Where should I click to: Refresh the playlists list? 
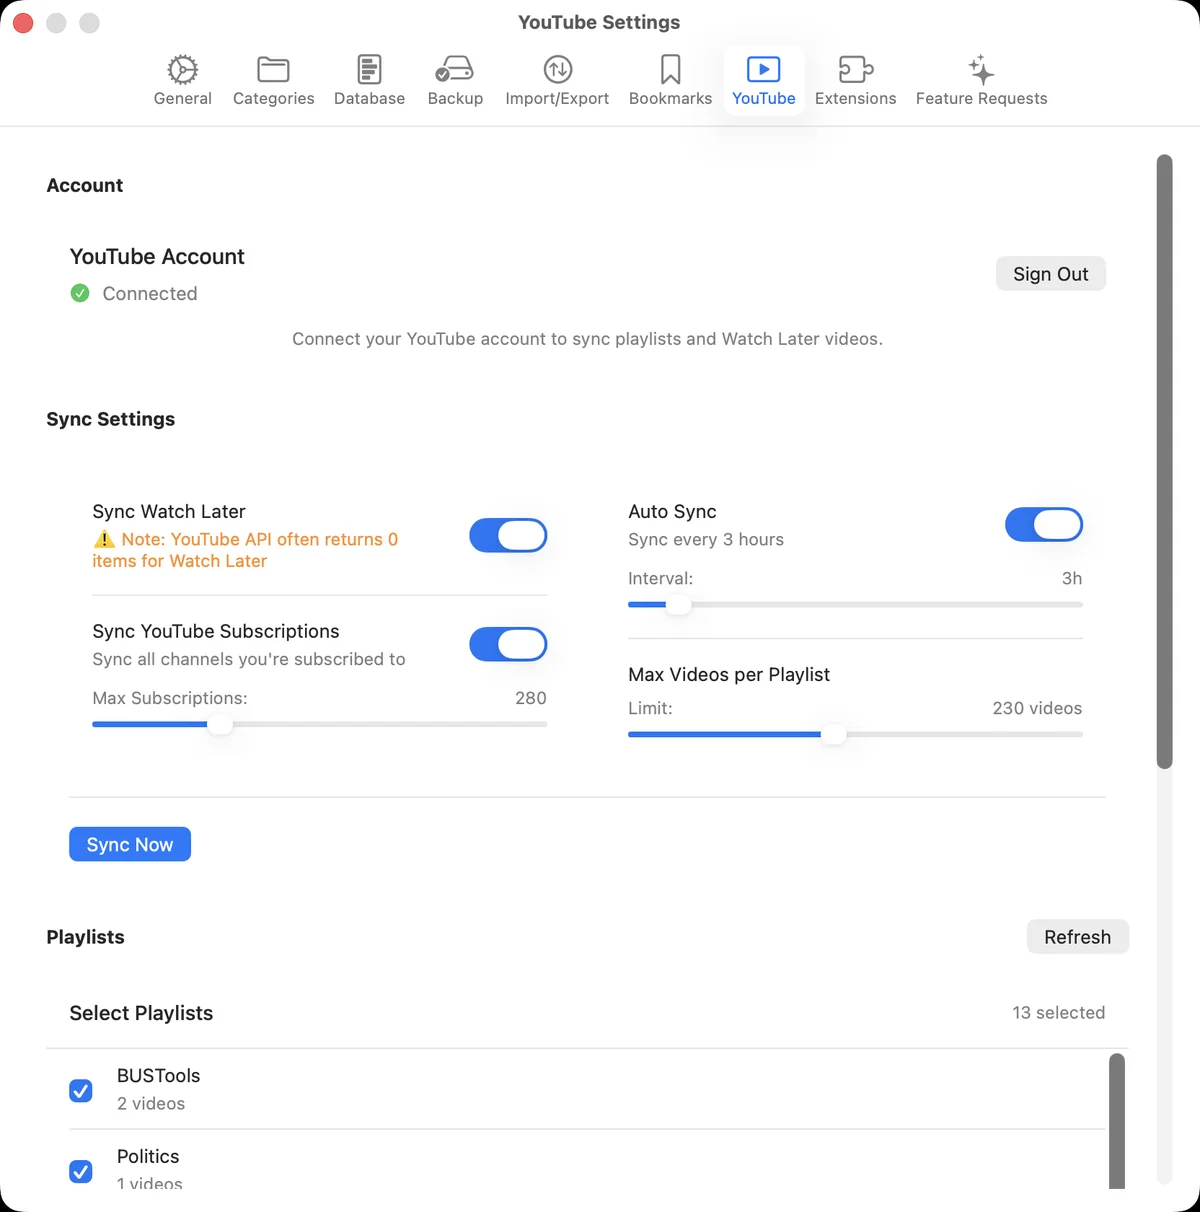(1077, 937)
